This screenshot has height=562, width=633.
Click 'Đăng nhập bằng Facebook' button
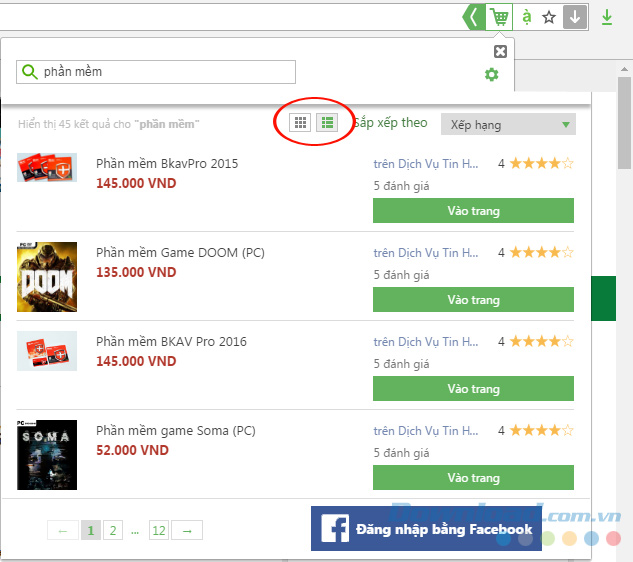[426, 528]
